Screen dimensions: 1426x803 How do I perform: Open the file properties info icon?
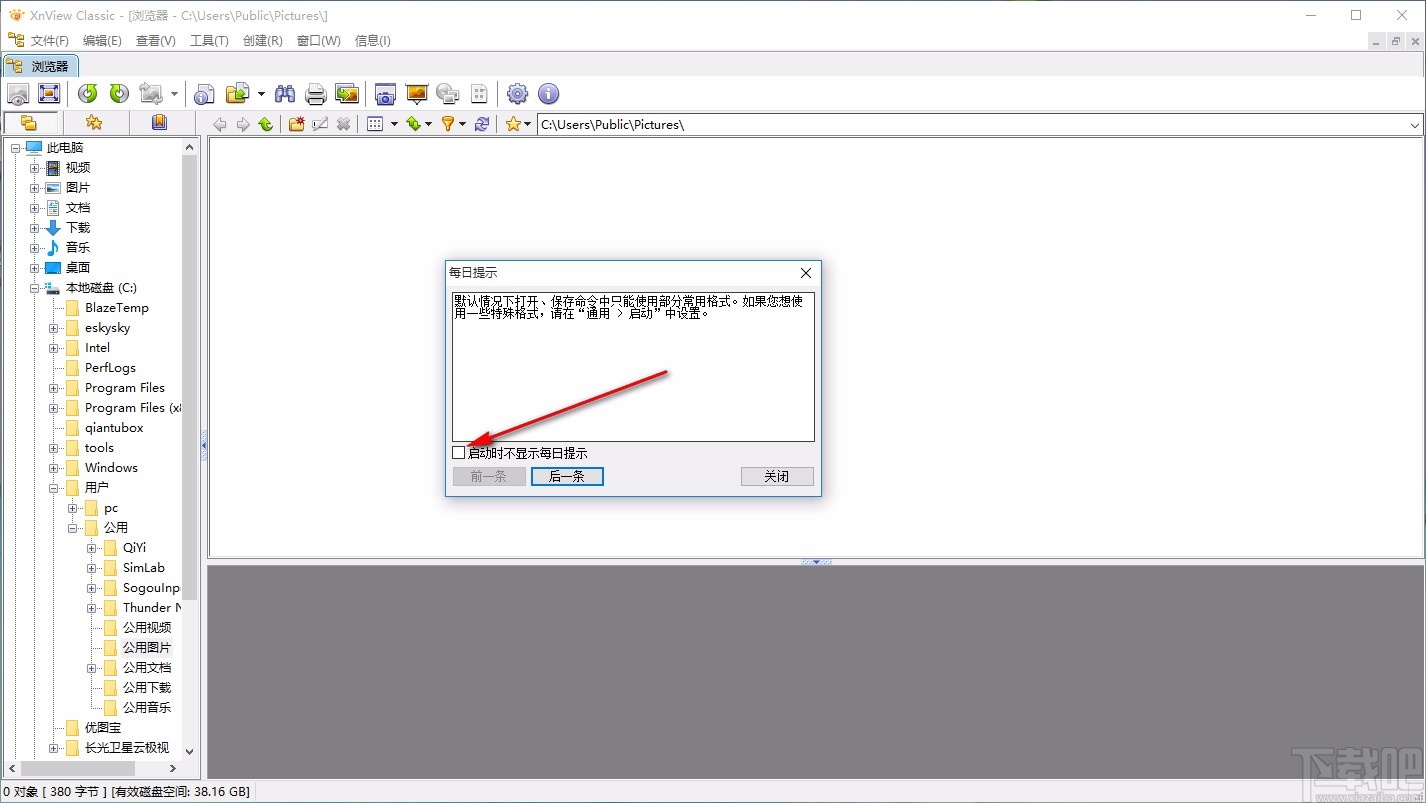coord(204,94)
